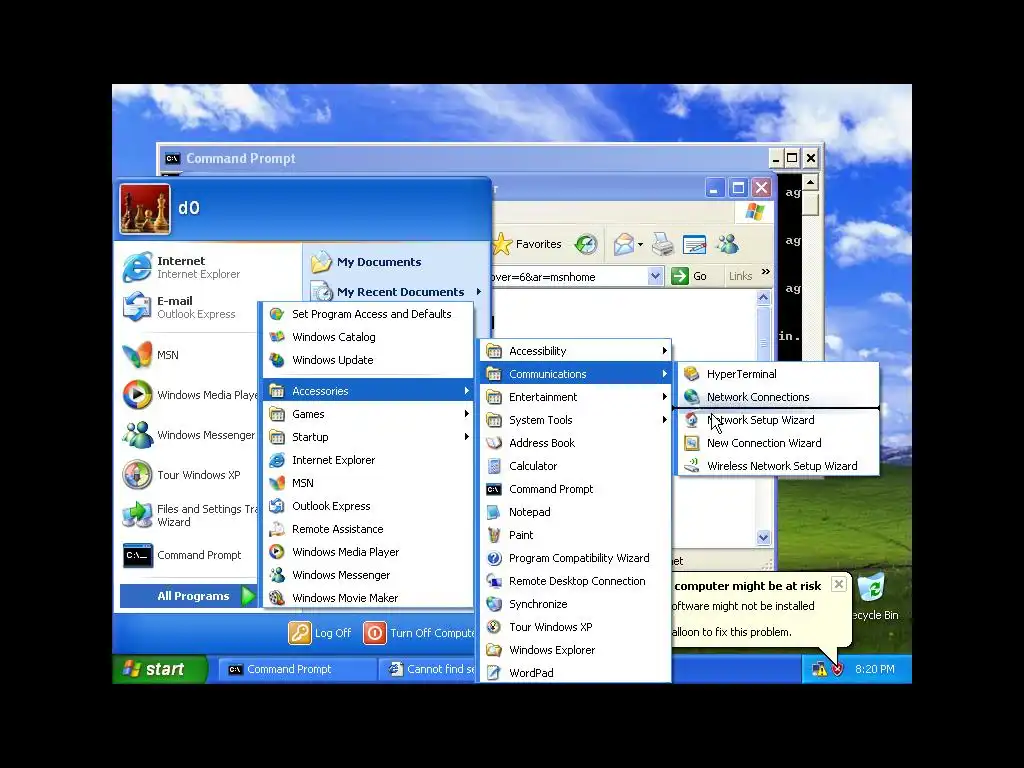Open Favorites in the browser toolbar
Image resolution: width=1024 pixels, height=768 pixels.
point(528,244)
